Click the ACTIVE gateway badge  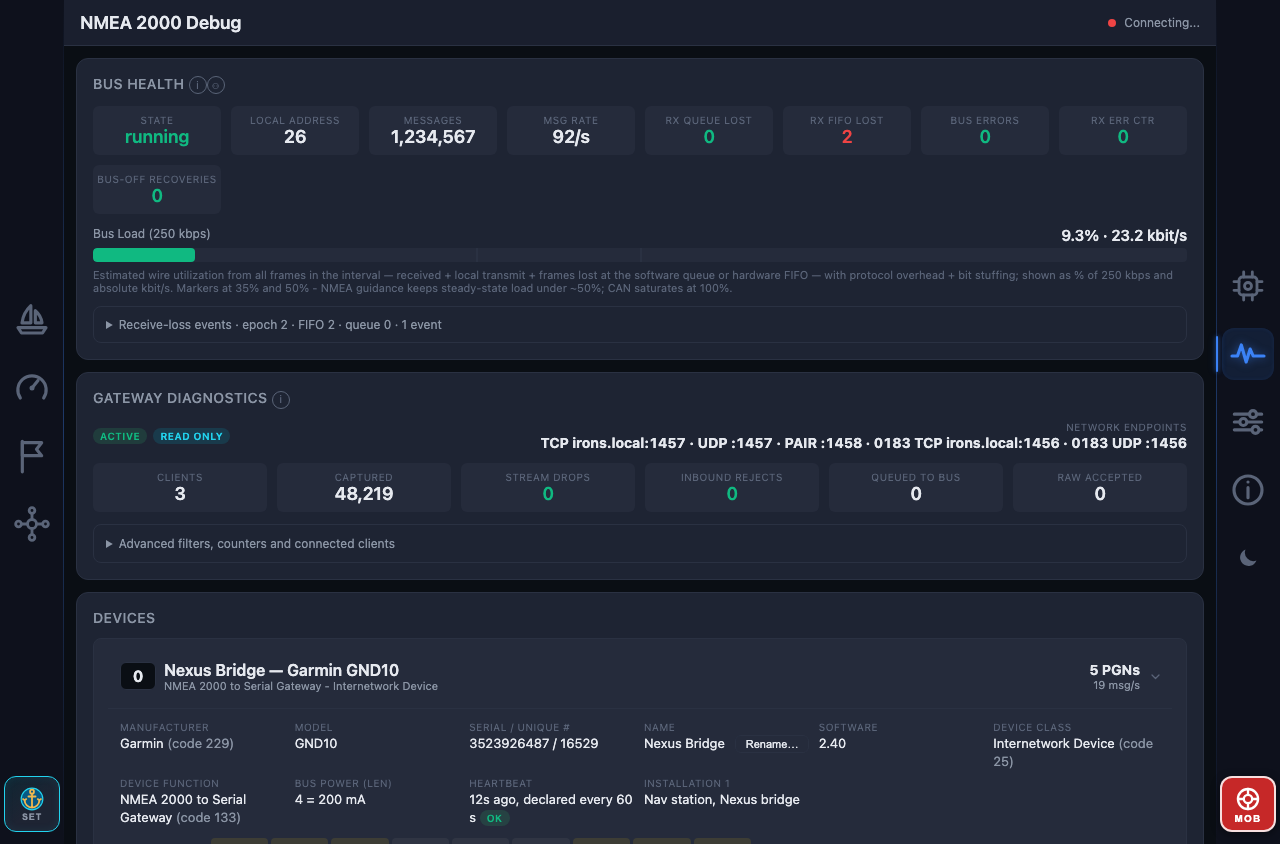120,436
